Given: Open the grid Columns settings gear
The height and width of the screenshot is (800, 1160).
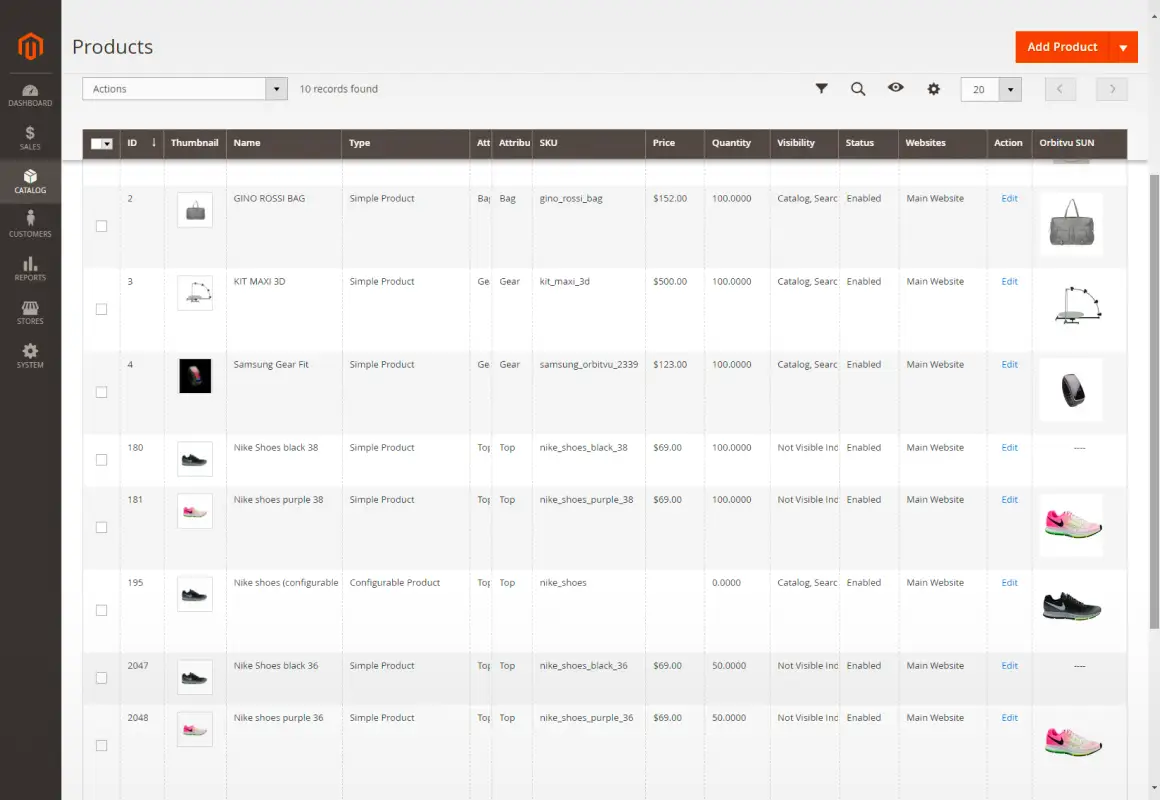Looking at the screenshot, I should coord(933,89).
